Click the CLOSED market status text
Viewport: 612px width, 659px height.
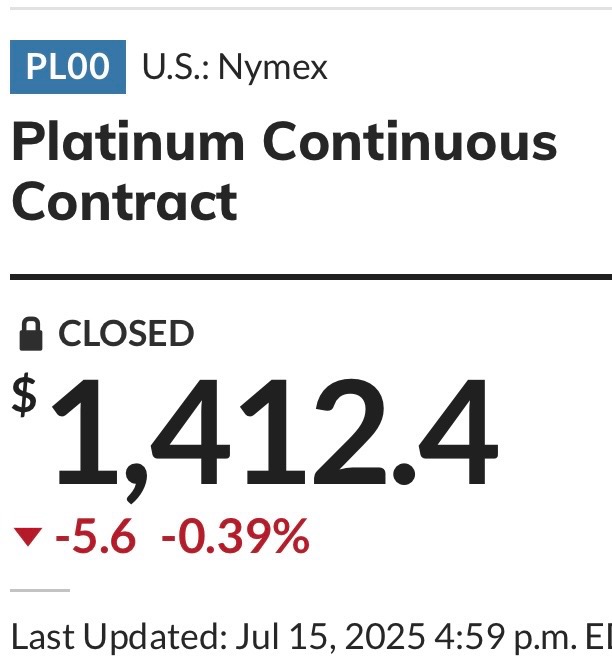[x=126, y=334]
